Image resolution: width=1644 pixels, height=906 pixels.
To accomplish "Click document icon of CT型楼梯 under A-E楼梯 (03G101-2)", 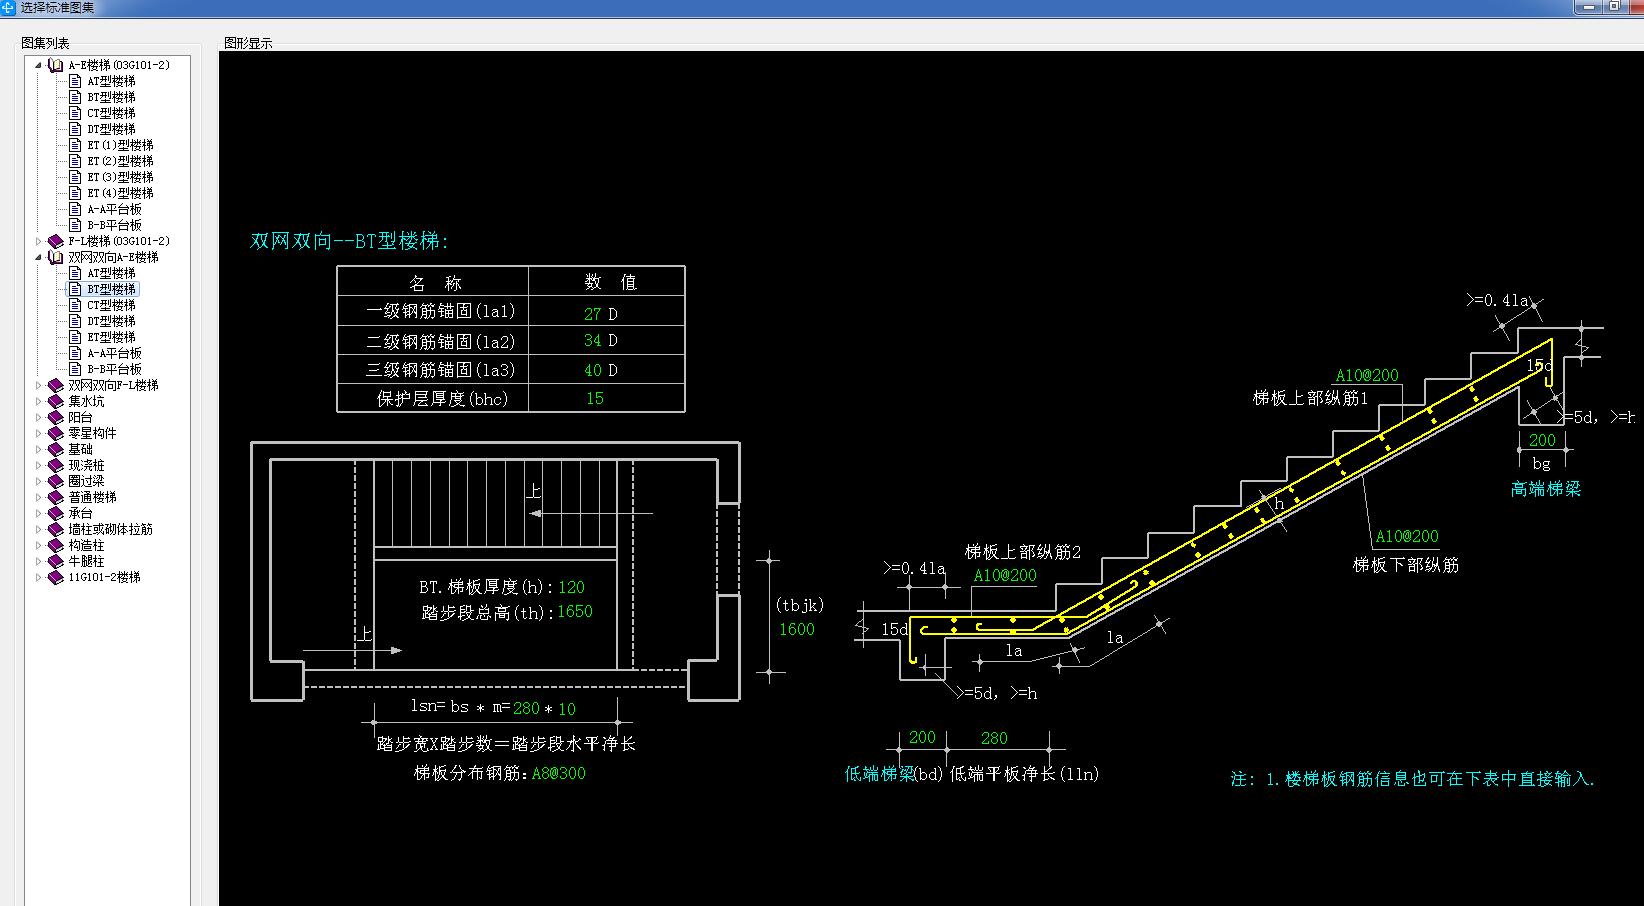I will coord(75,113).
